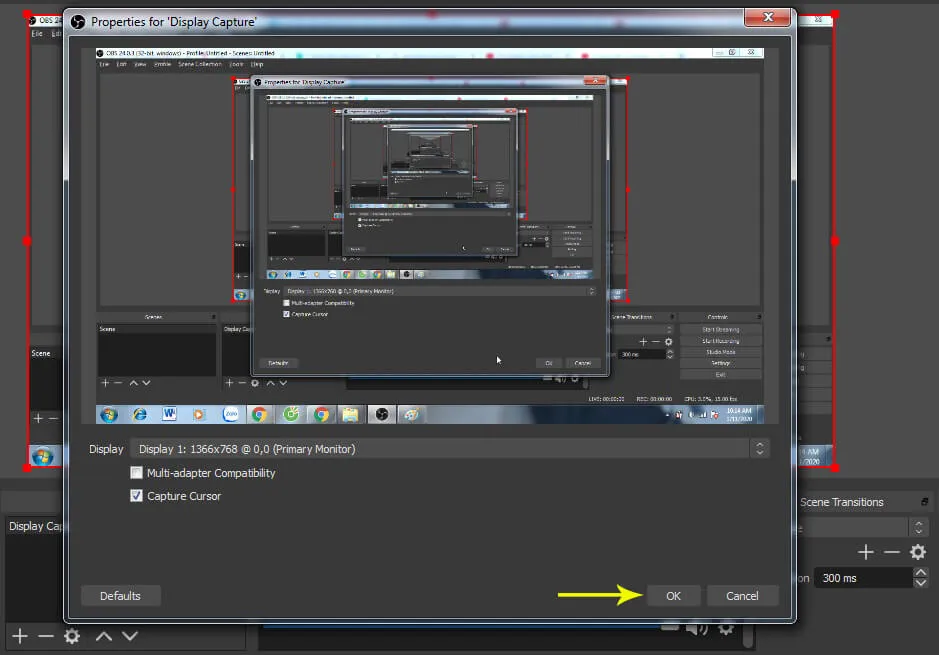Confirm the capture settings with OK
Screen dimensions: 939x655
(x=673, y=595)
